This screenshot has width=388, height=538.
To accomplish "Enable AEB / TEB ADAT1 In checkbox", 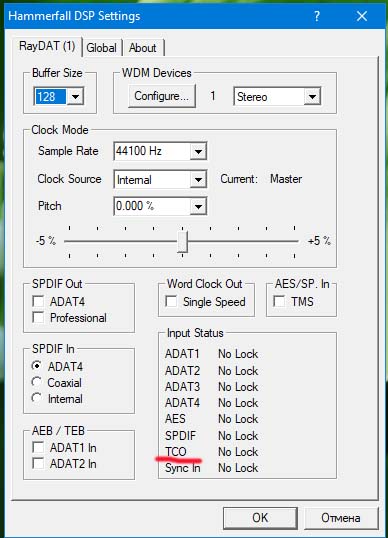I will pos(38,447).
